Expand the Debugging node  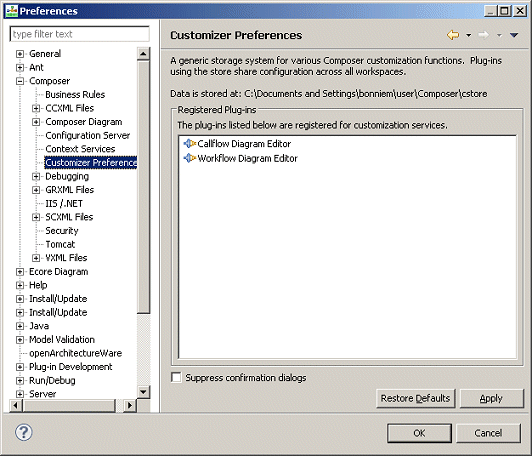pyautogui.click(x=36, y=176)
